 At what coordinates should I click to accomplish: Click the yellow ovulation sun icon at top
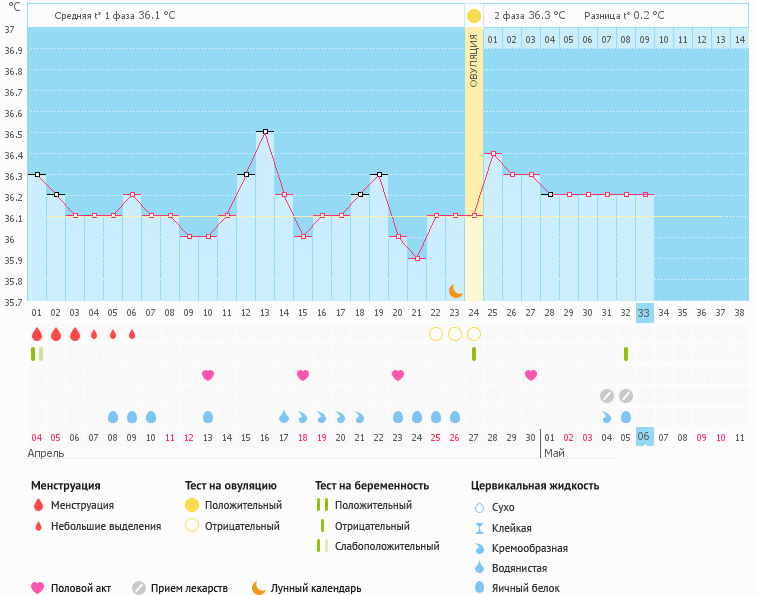474,16
